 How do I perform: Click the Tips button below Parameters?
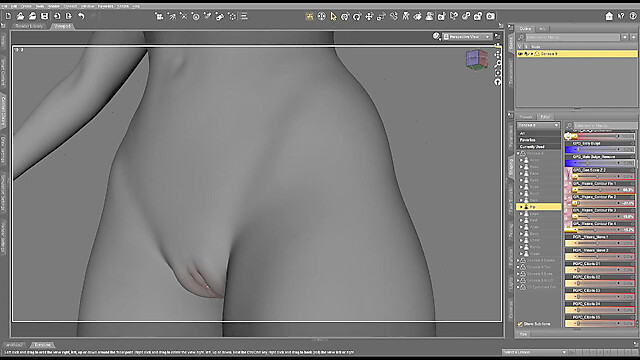pyautogui.click(x=523, y=334)
